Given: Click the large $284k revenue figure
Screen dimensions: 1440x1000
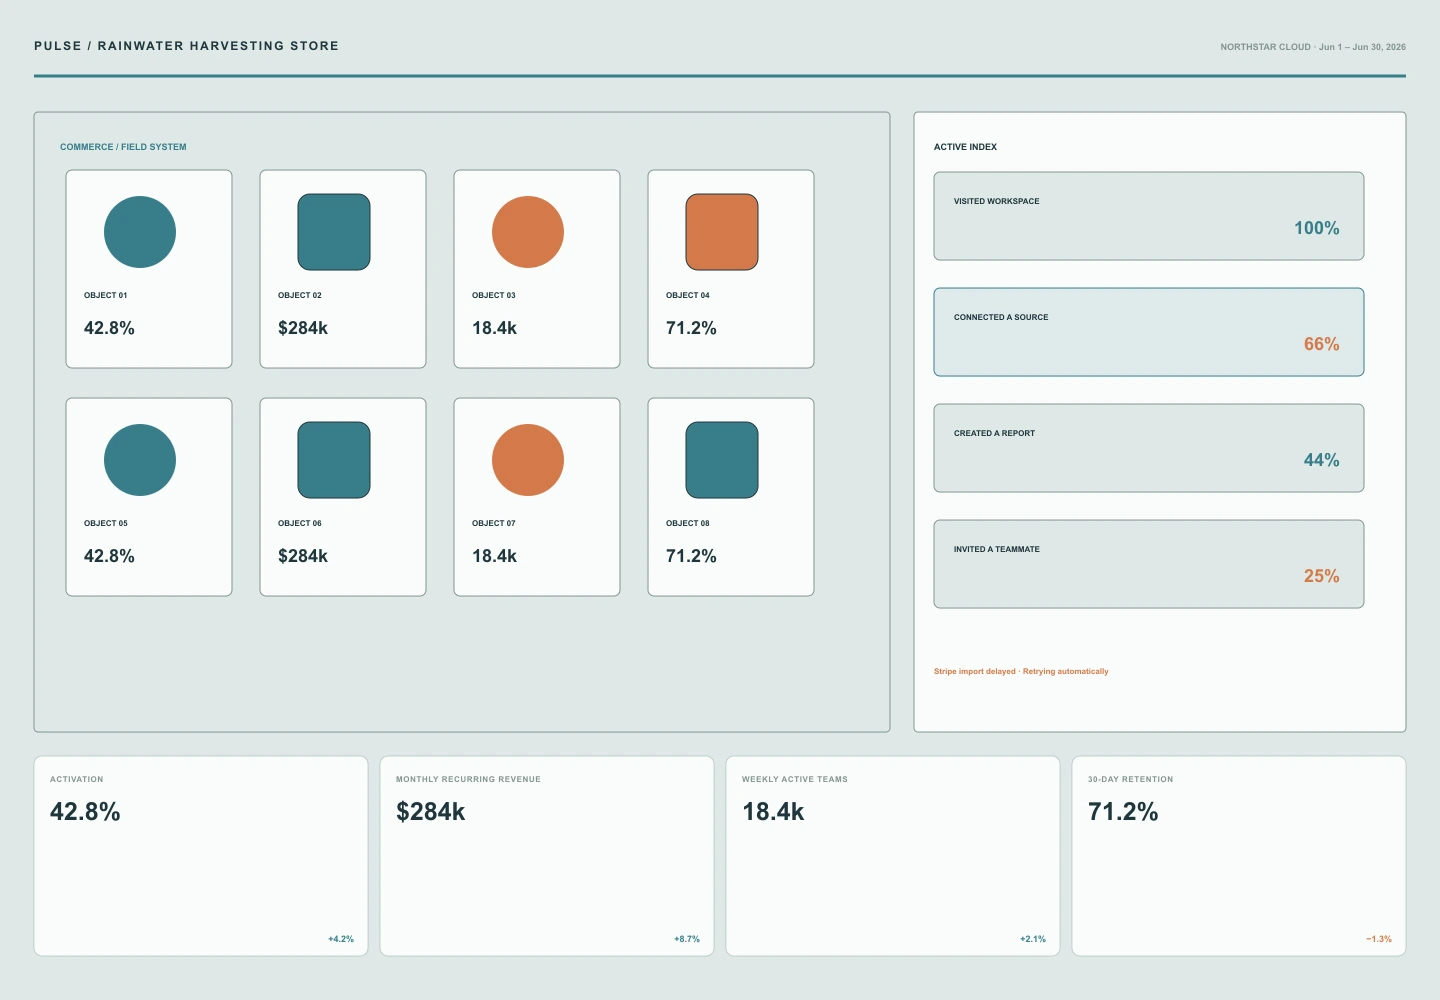Looking at the screenshot, I should (431, 812).
